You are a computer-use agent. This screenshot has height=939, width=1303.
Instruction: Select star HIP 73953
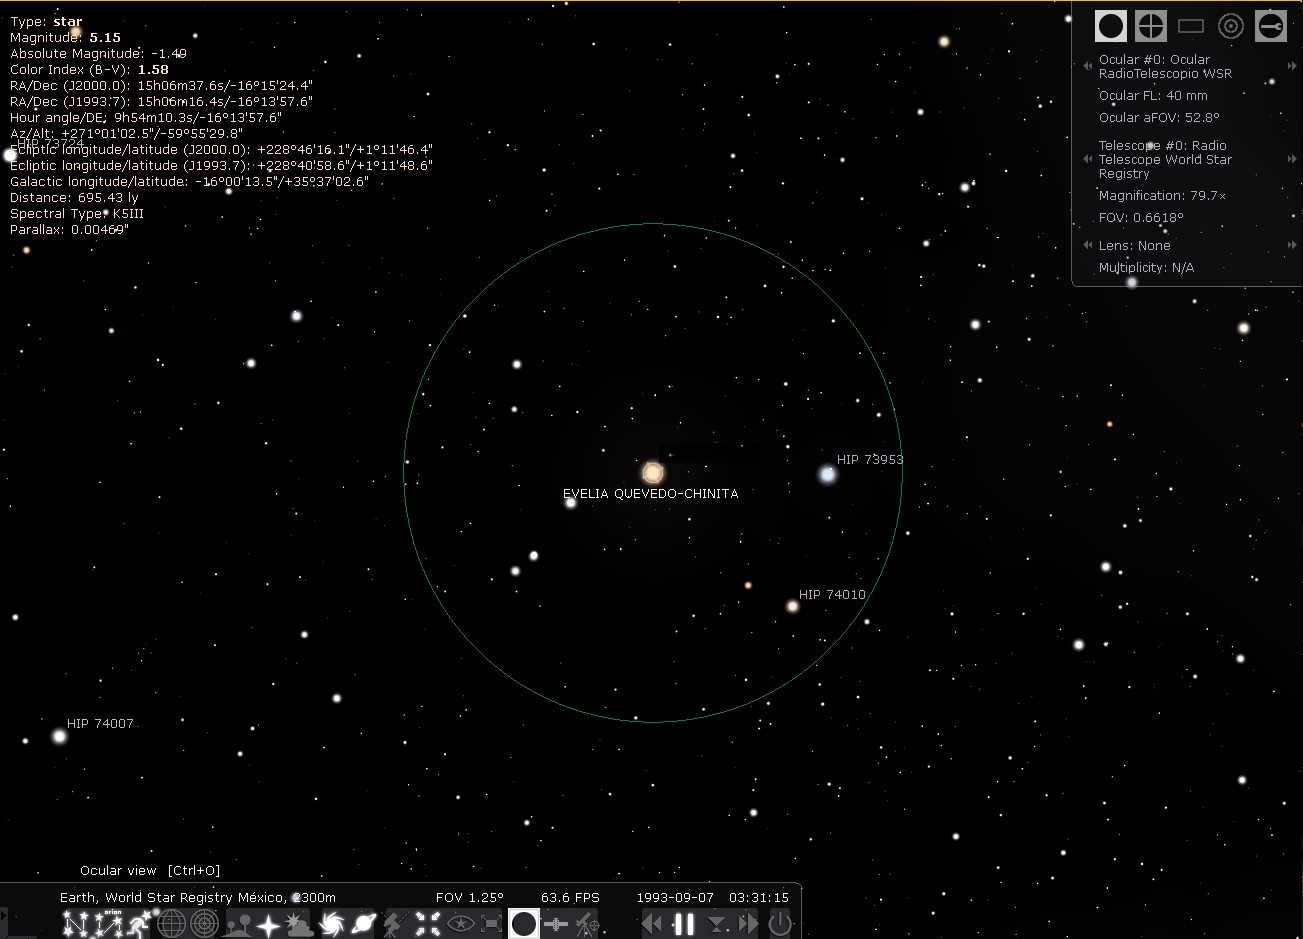(827, 474)
